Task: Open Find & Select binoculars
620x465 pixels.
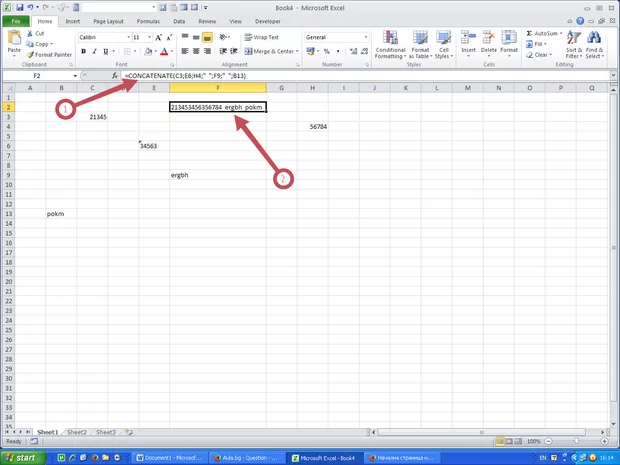Action: point(594,45)
